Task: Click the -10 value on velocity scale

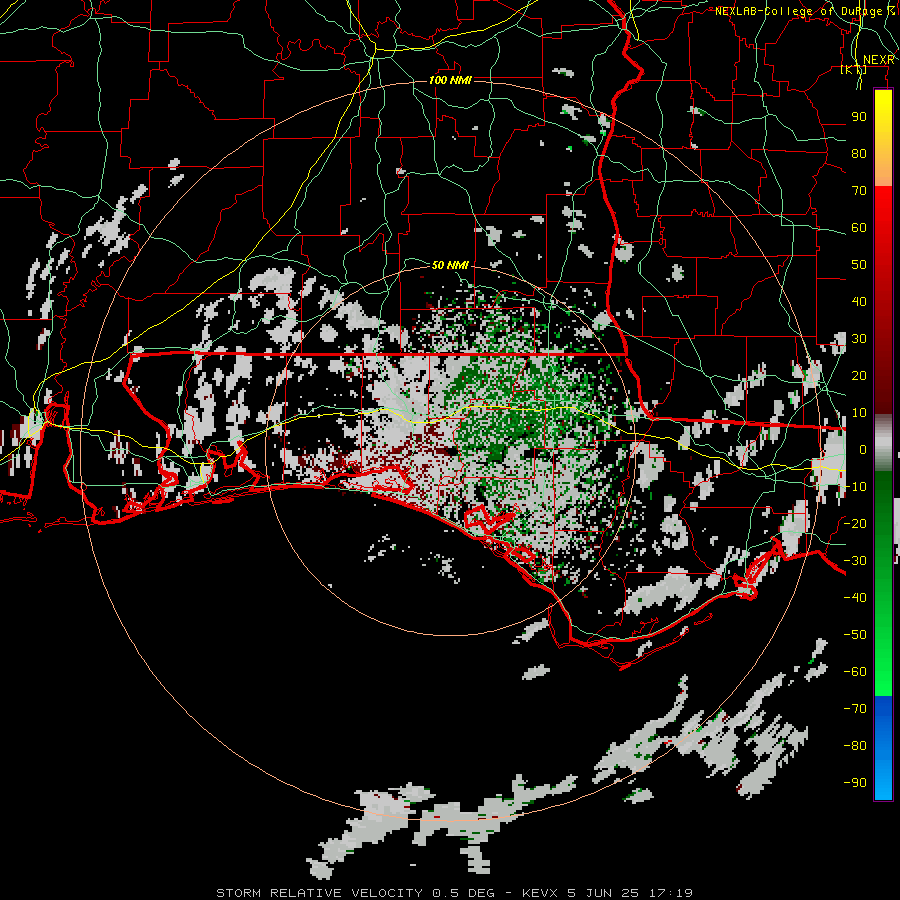Action: coord(855,487)
